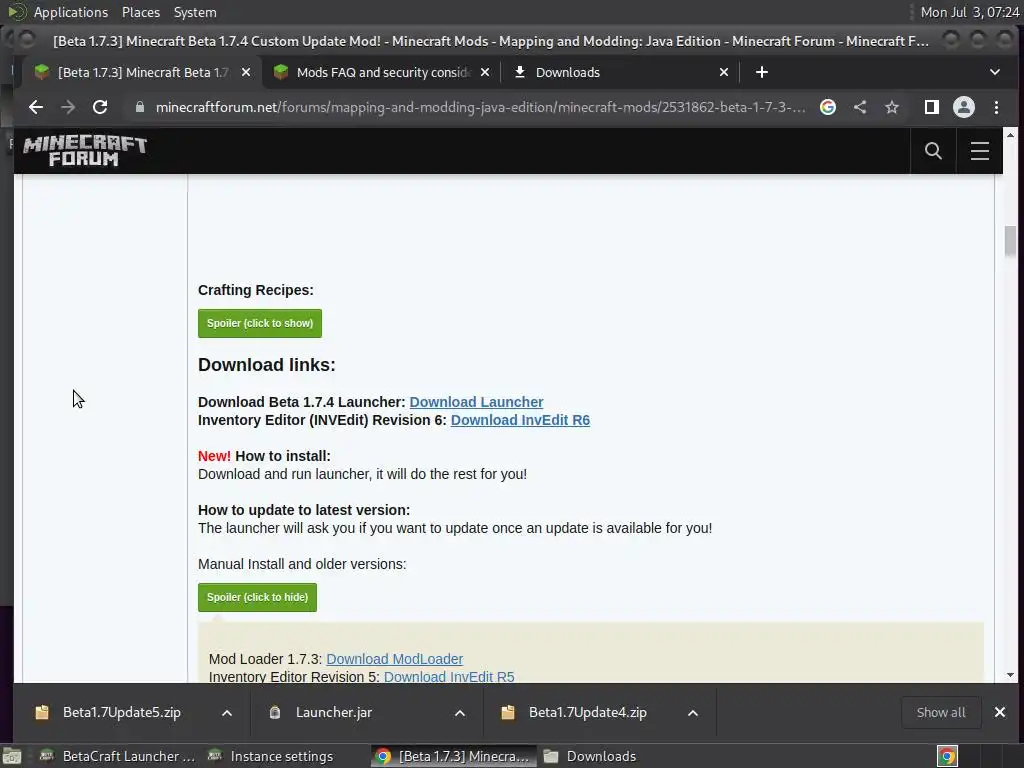1024x768 pixels.
Task: Dismiss the downloads shelf
Action: pos(1000,712)
